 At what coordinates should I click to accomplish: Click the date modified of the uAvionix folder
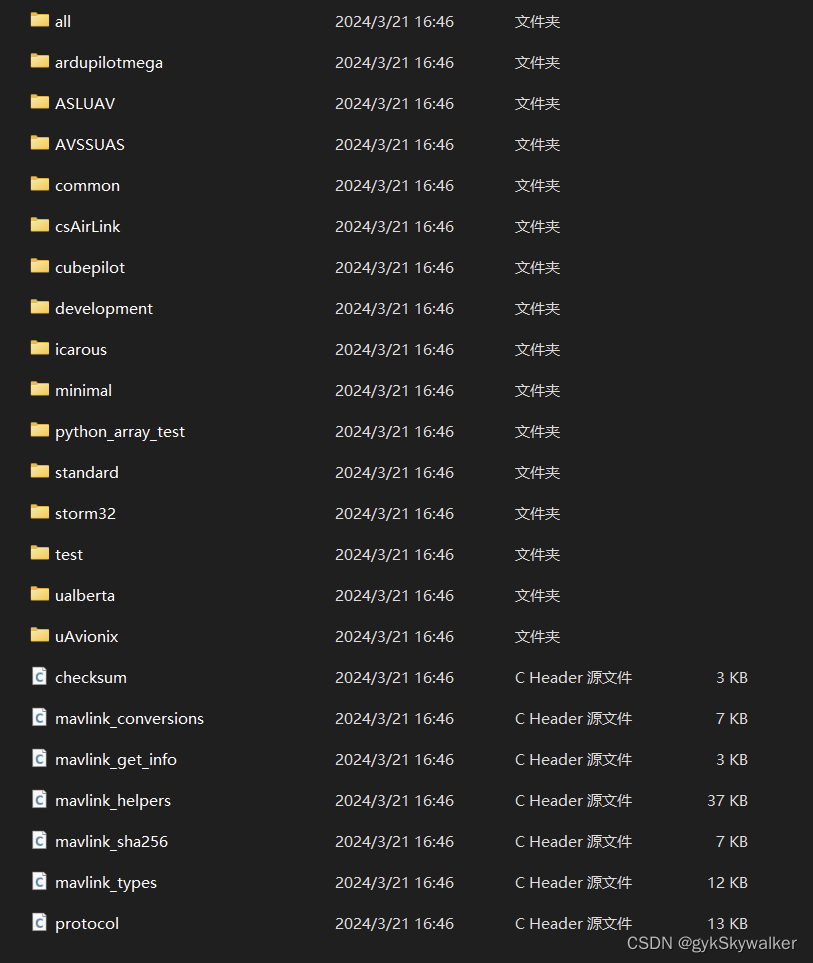click(394, 636)
